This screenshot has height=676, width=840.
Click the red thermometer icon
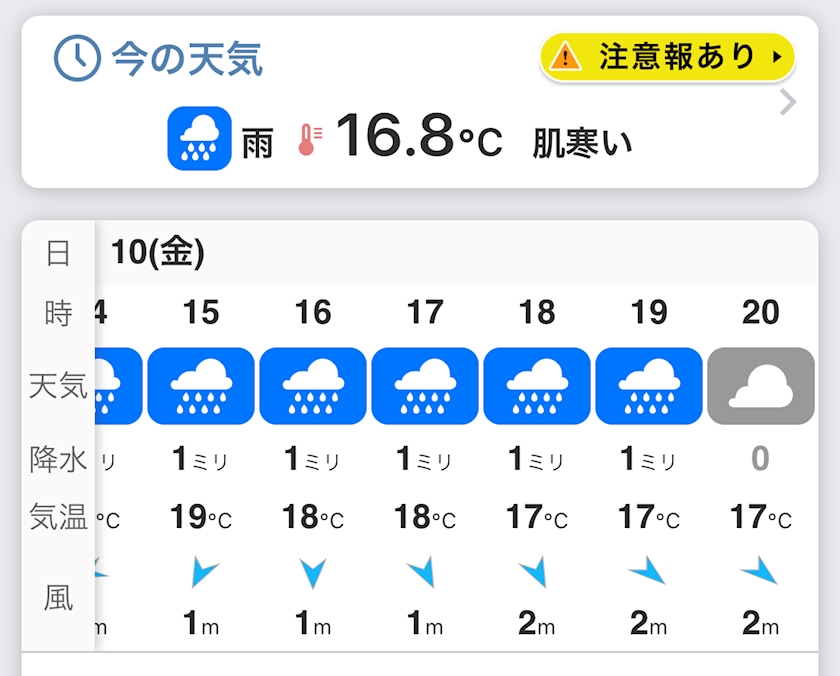[x=311, y=139]
